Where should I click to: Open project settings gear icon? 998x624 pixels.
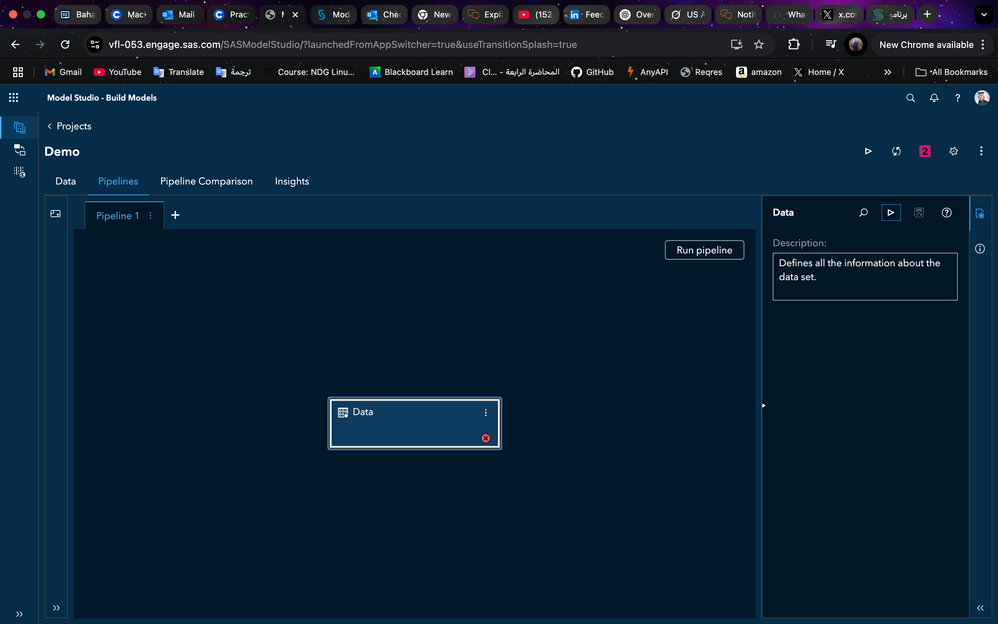(953, 152)
